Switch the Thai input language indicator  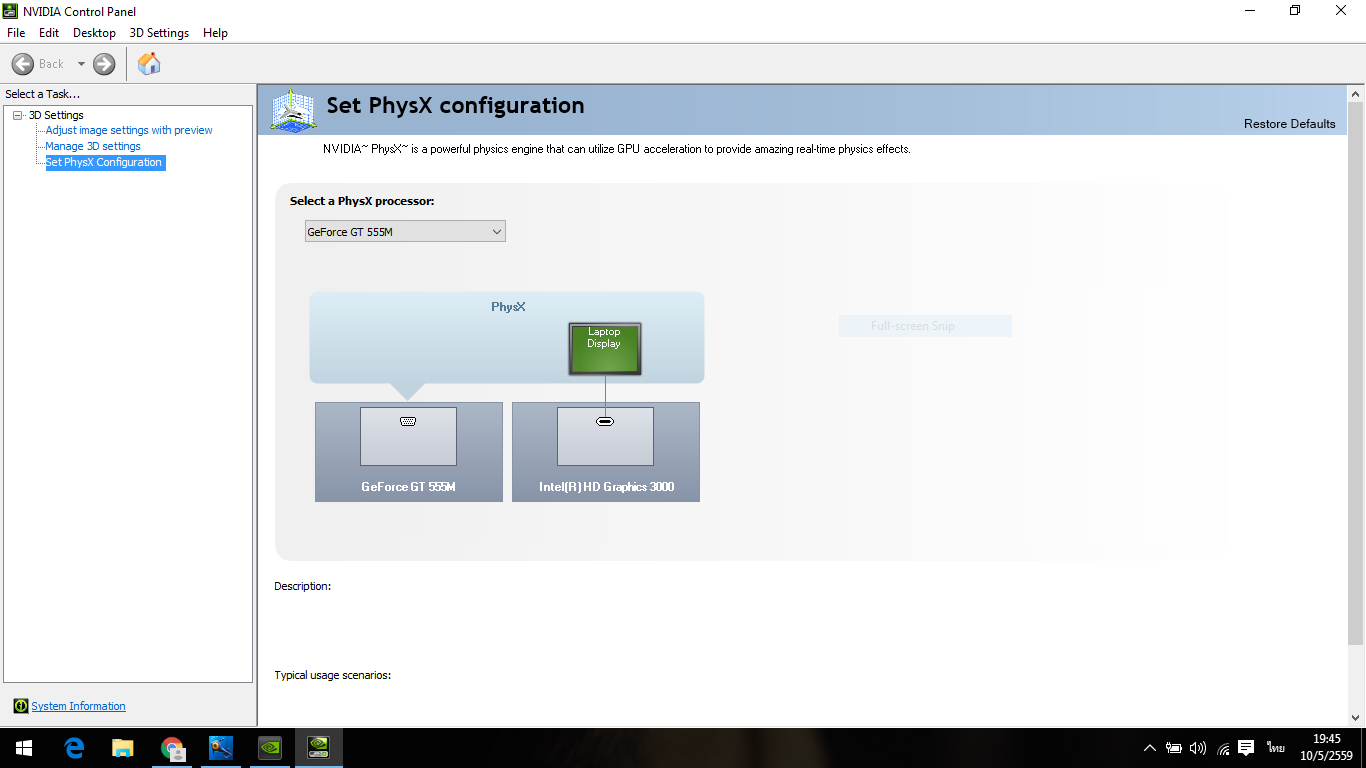click(1276, 748)
